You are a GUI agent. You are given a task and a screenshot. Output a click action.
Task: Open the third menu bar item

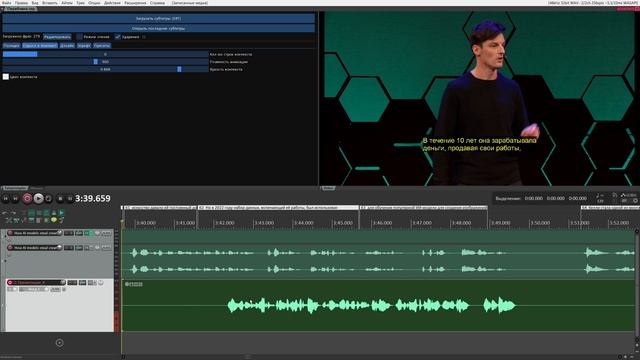point(35,3)
